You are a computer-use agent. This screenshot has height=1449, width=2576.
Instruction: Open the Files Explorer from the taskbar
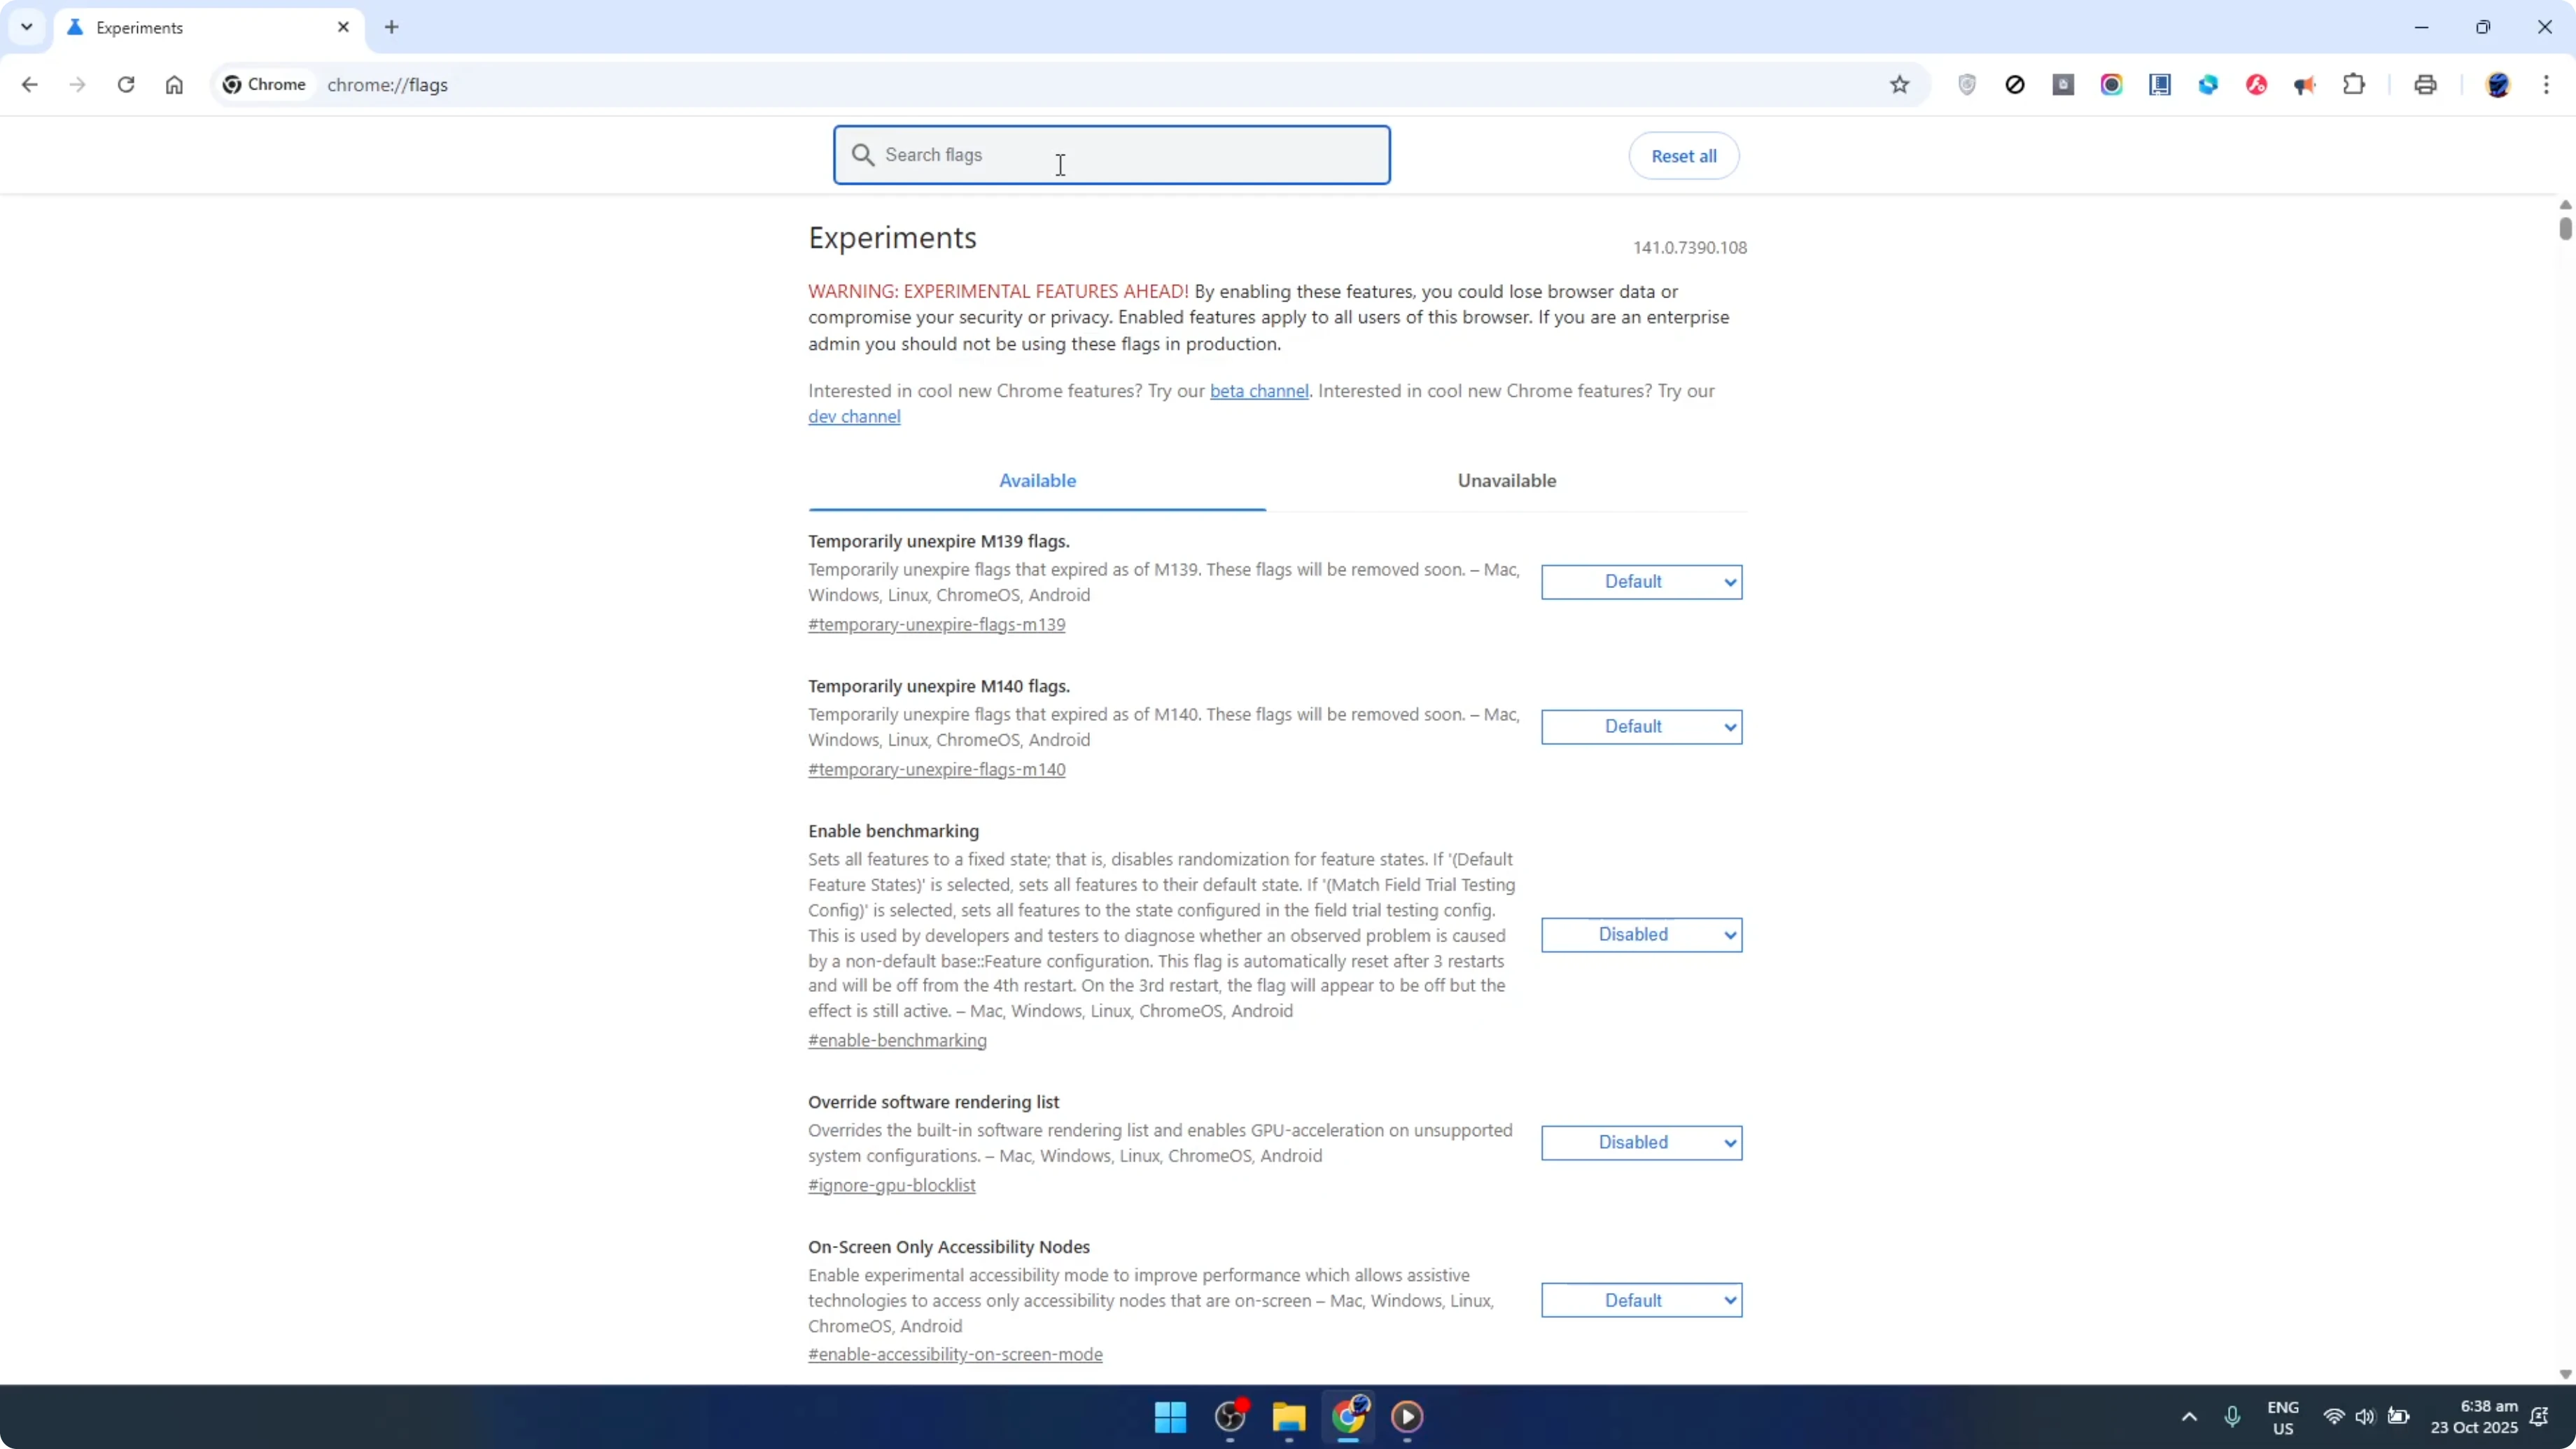[1289, 1417]
